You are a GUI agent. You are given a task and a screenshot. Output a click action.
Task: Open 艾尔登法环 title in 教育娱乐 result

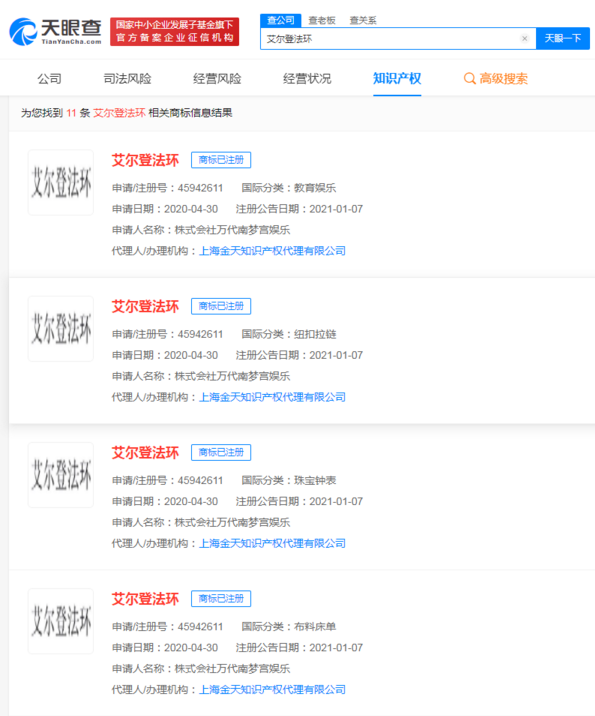pyautogui.click(x=145, y=160)
